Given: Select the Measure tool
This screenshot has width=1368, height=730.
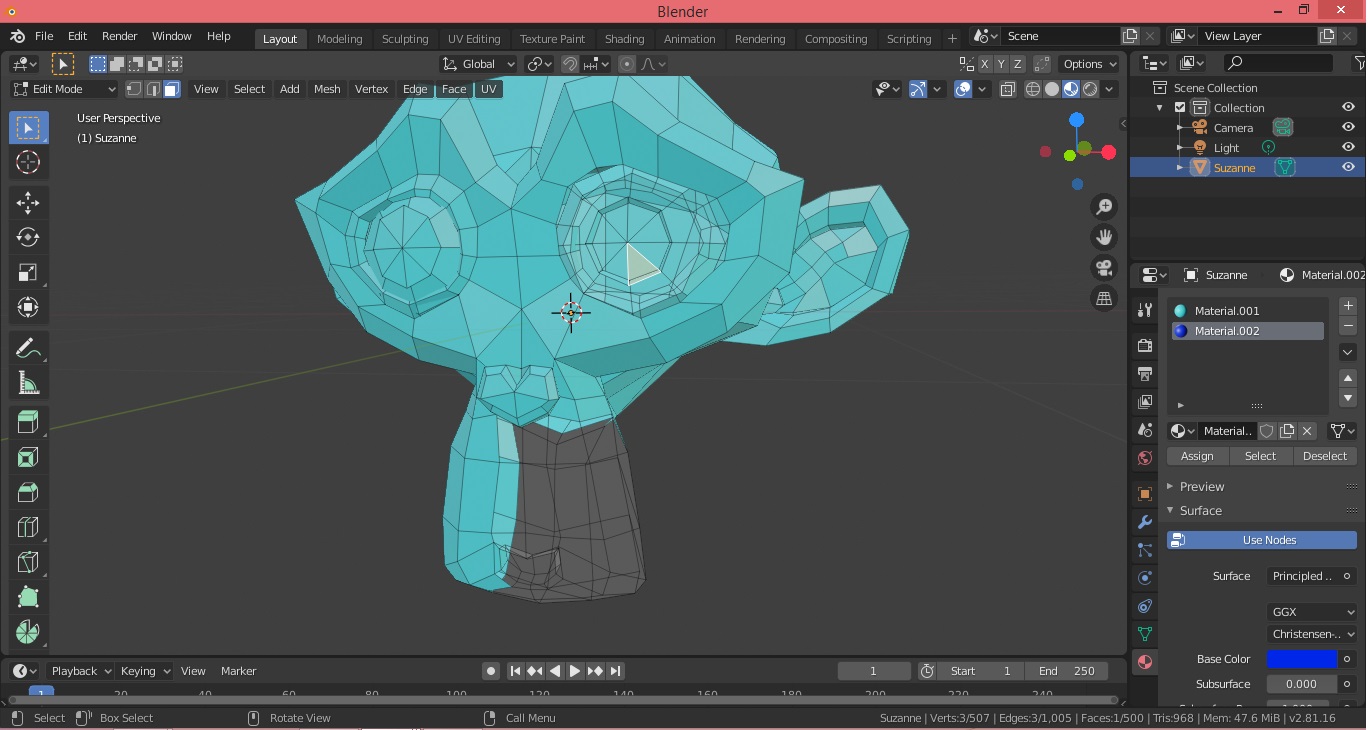Looking at the screenshot, I should coord(28,382).
